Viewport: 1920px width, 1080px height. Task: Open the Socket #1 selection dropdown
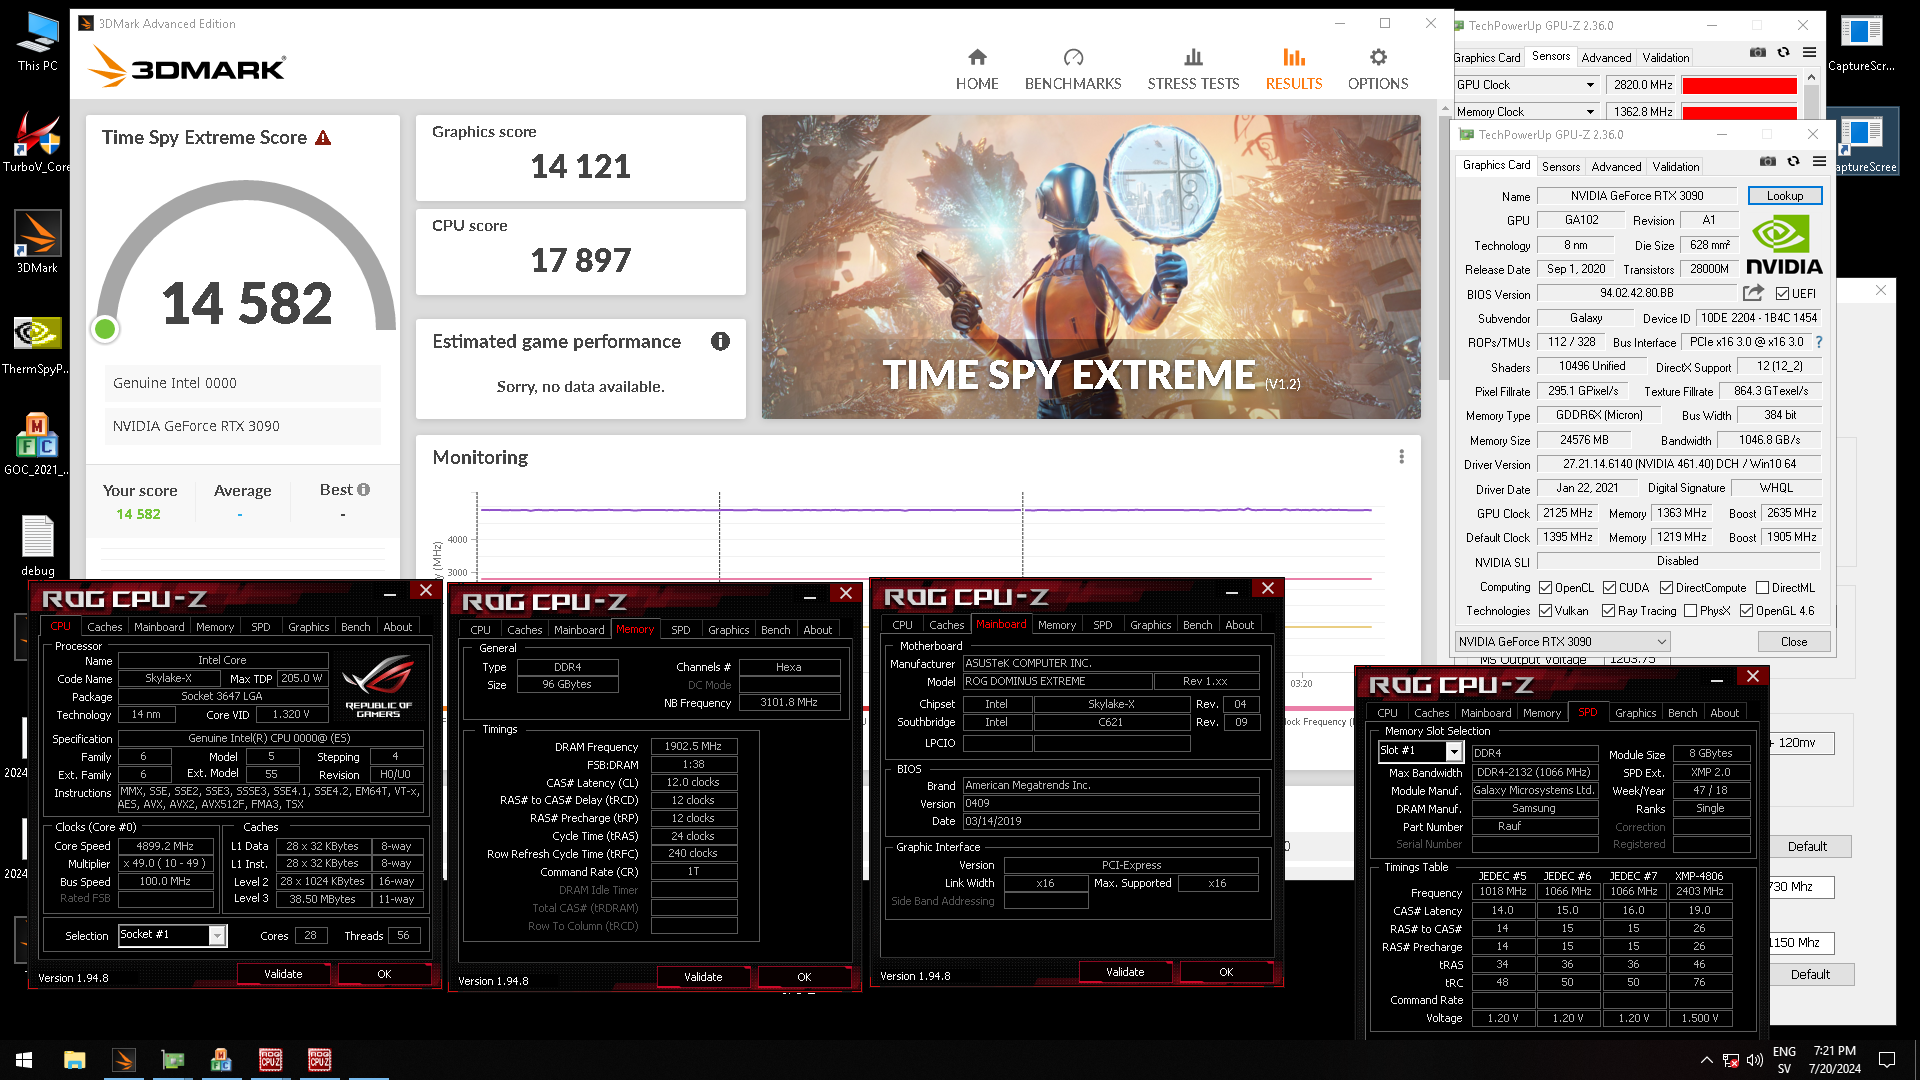pyautogui.click(x=217, y=936)
